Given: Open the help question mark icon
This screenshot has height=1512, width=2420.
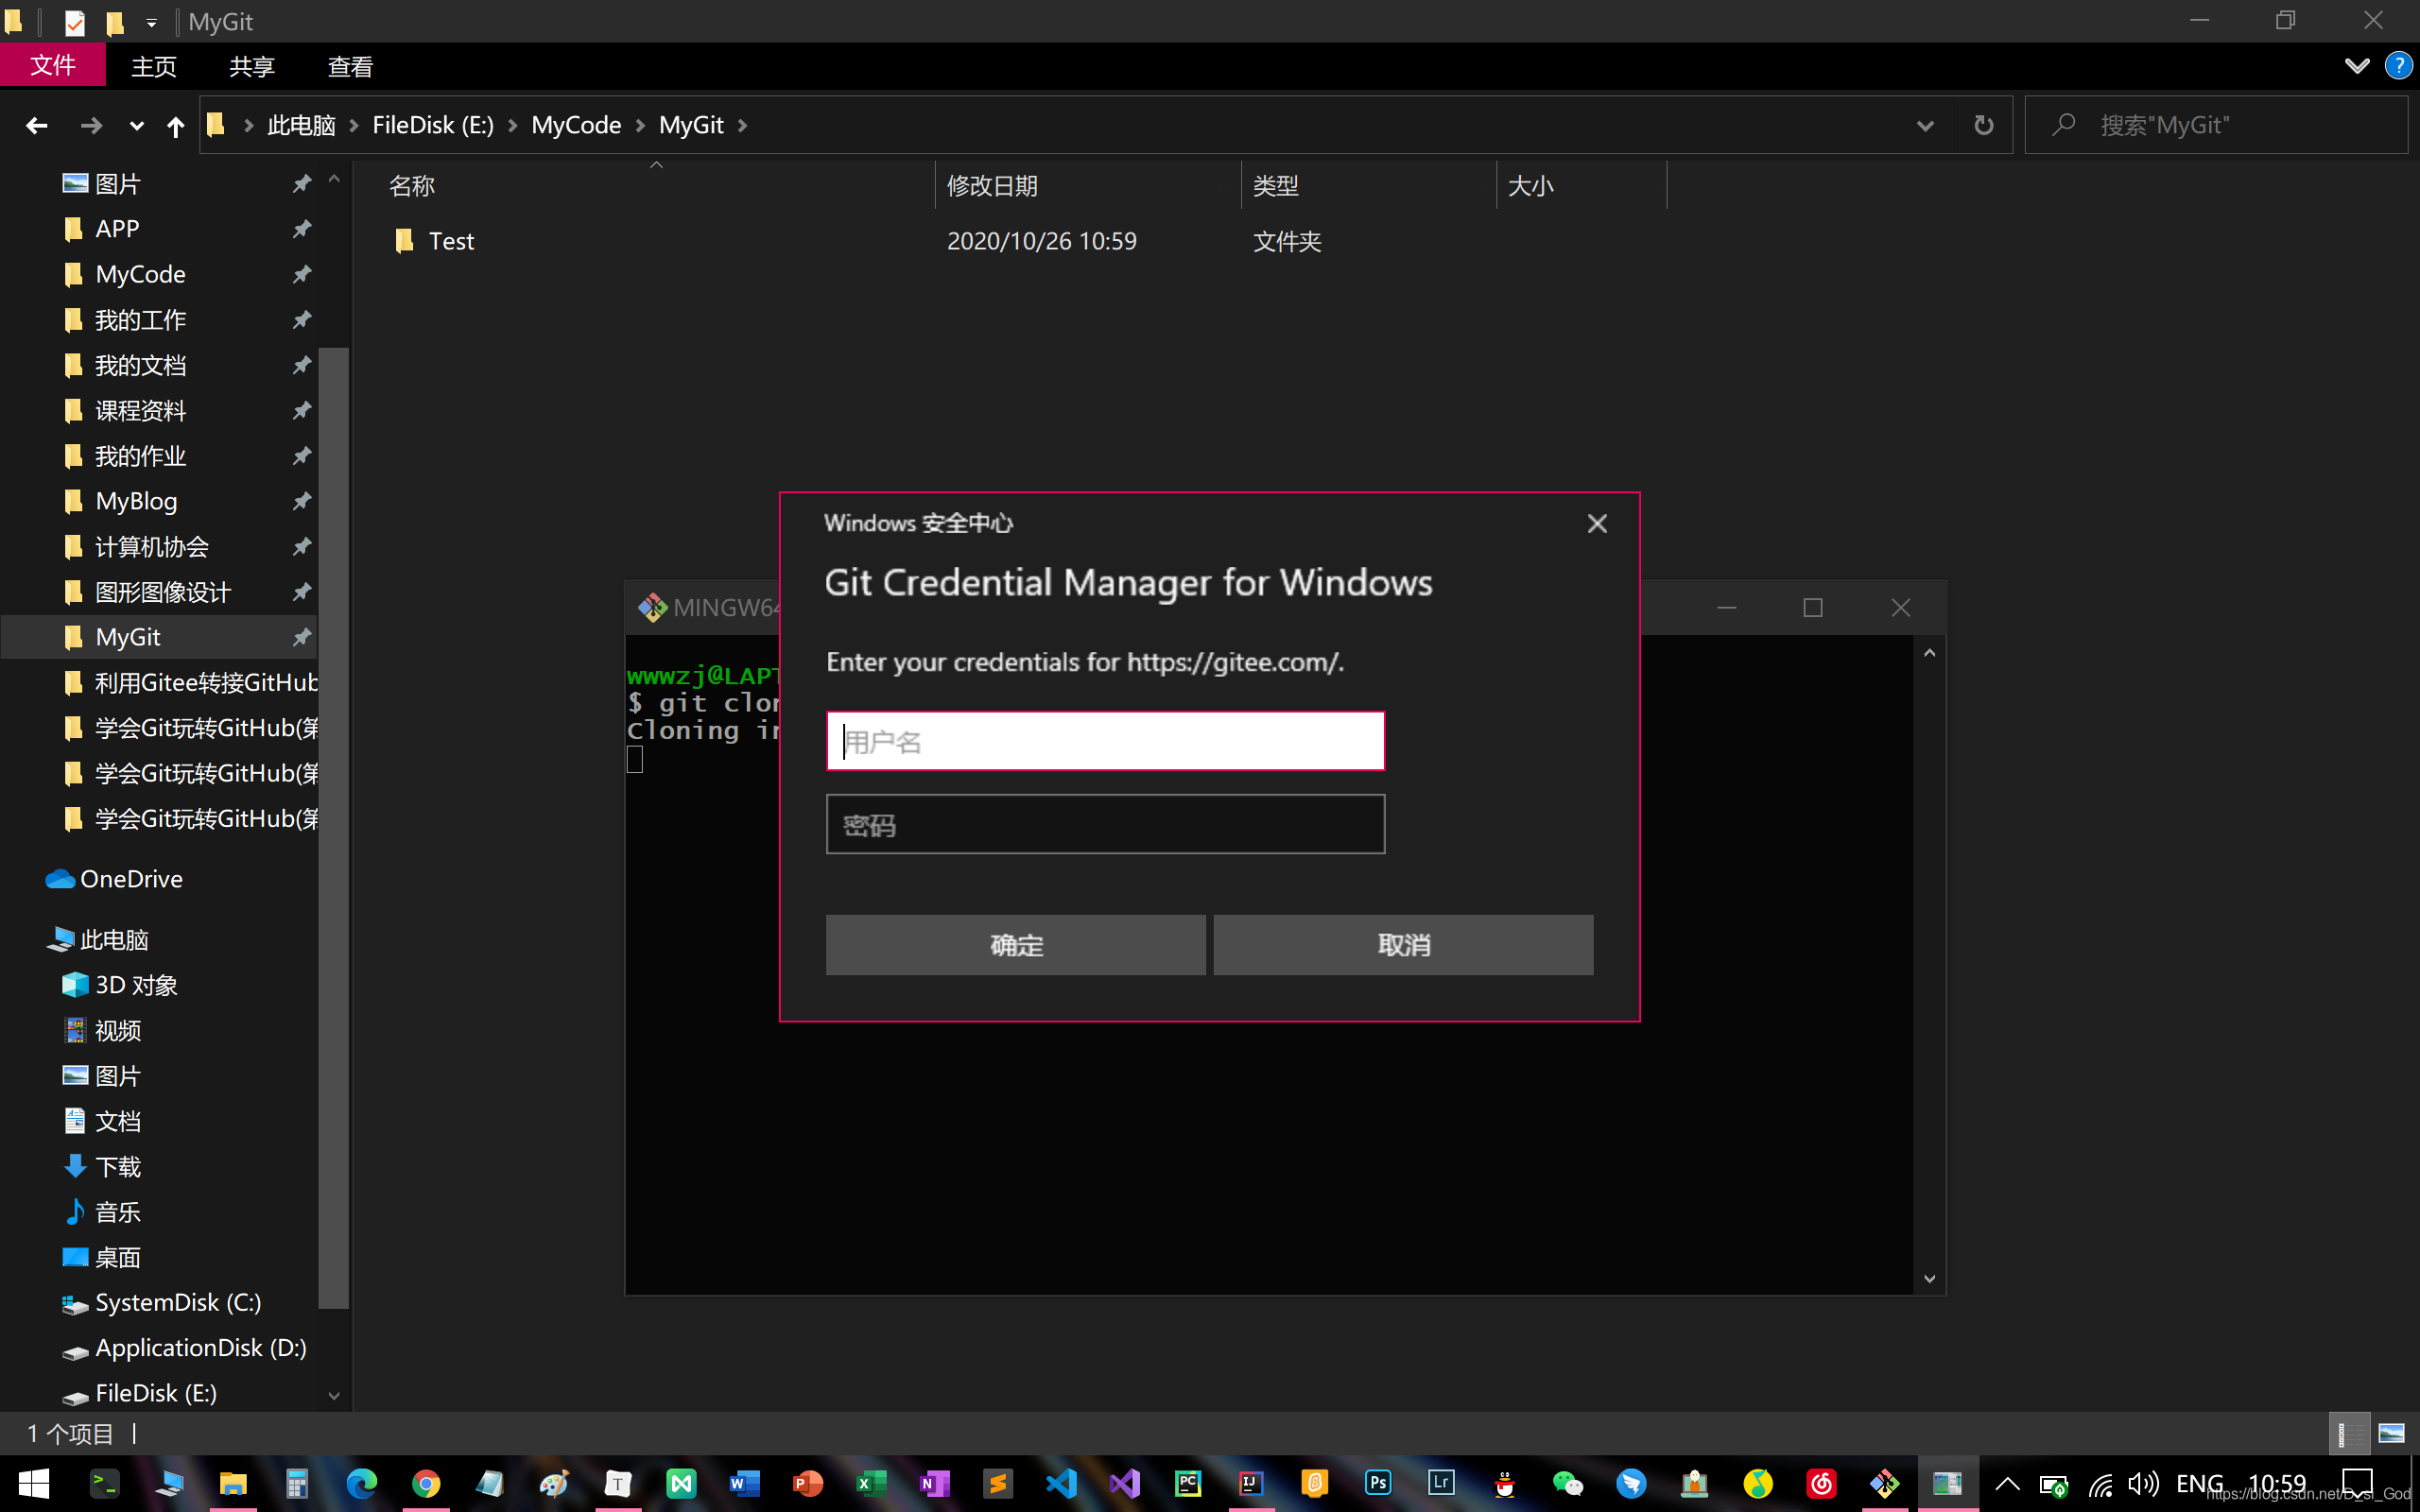Looking at the screenshot, I should 2398,66.
